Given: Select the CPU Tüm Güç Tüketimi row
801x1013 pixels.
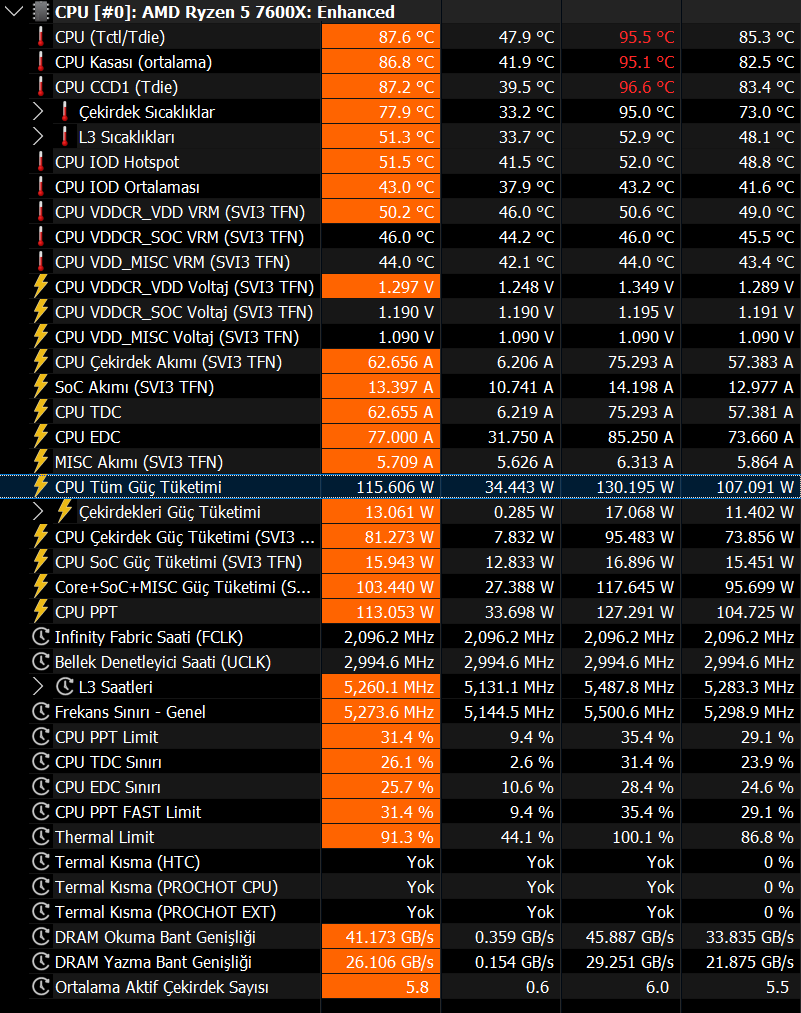Looking at the screenshot, I should click(x=400, y=486).
